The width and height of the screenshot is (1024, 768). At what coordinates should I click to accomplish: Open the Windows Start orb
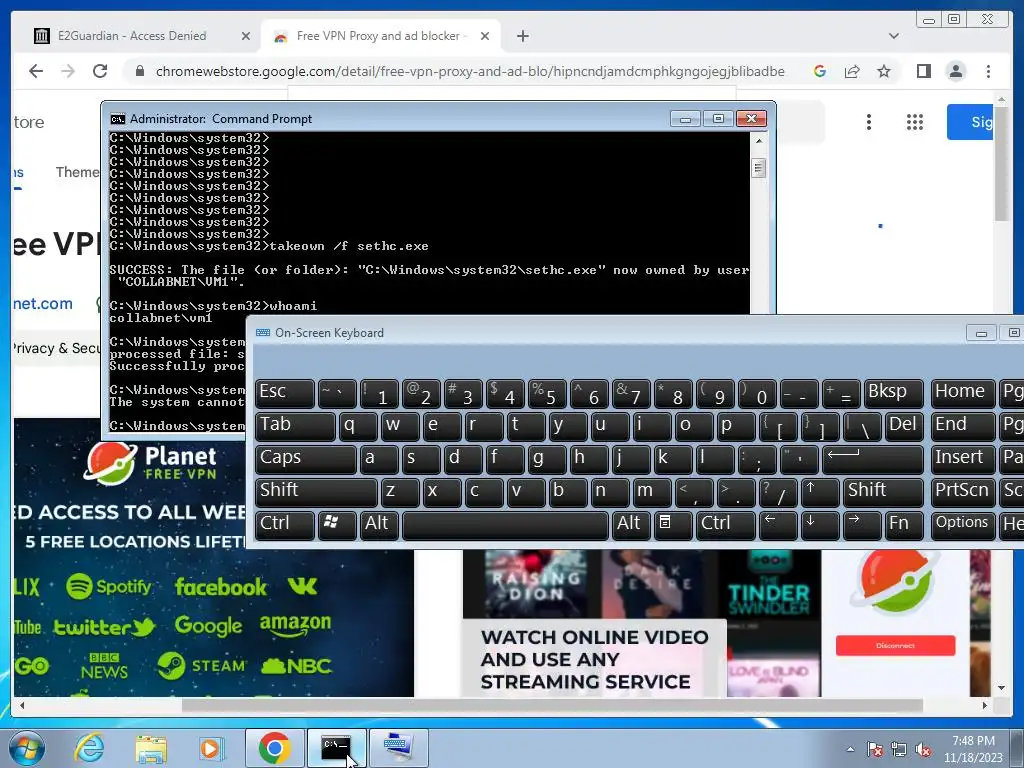click(x=25, y=748)
